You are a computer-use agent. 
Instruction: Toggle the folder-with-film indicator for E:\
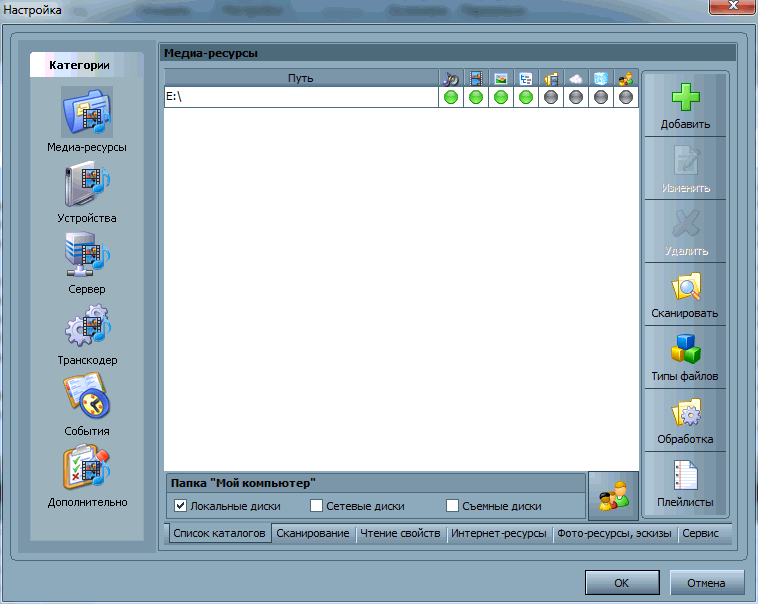551,97
